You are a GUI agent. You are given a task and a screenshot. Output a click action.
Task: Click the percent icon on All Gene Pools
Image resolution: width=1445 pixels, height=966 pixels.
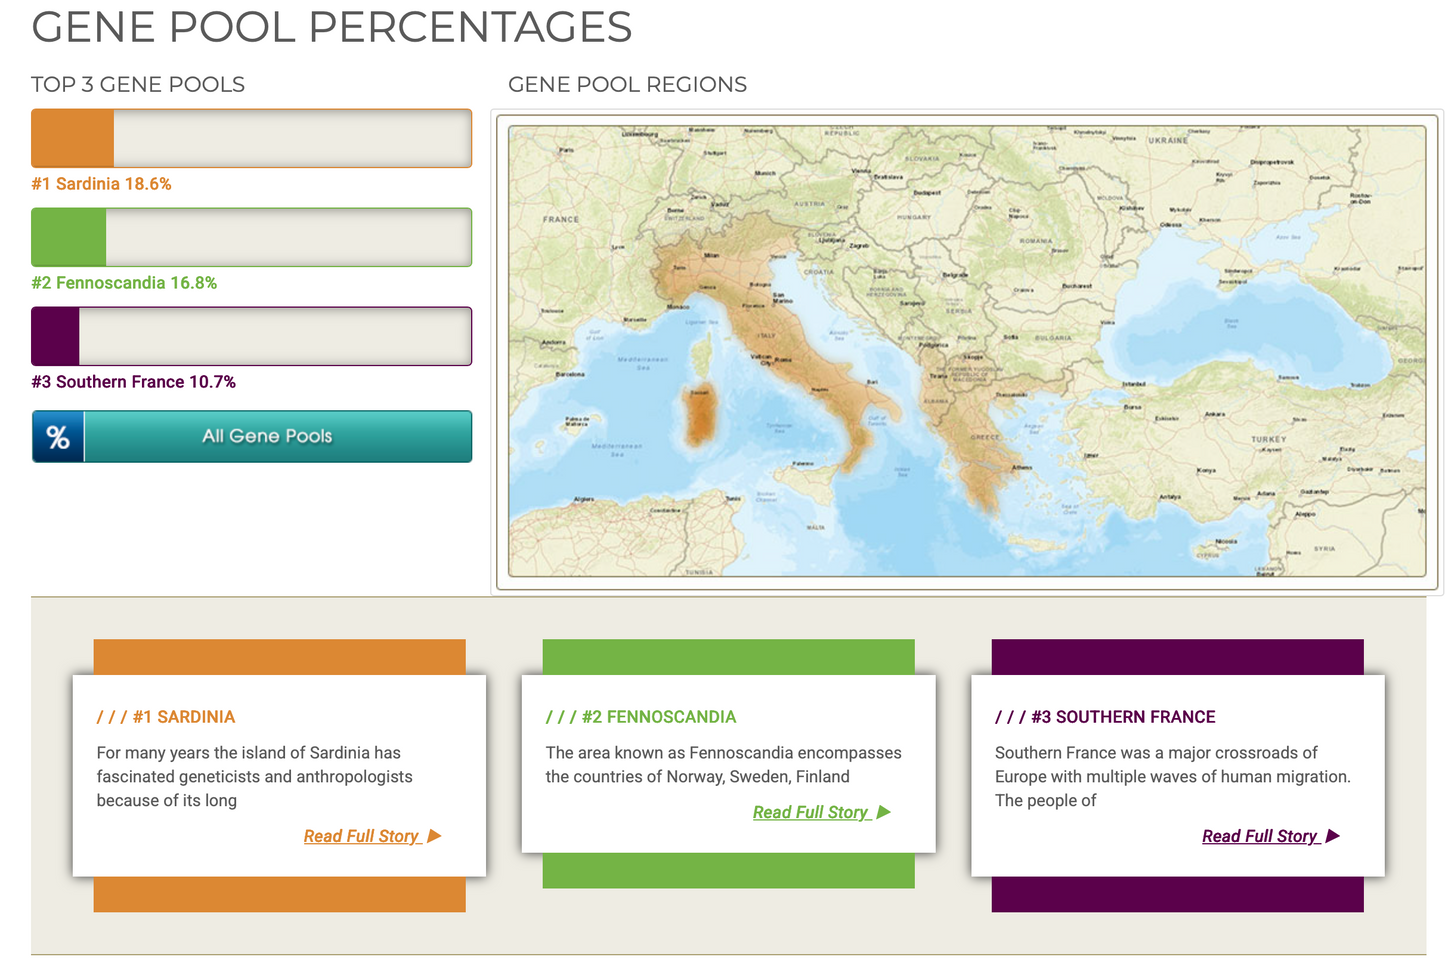58,437
